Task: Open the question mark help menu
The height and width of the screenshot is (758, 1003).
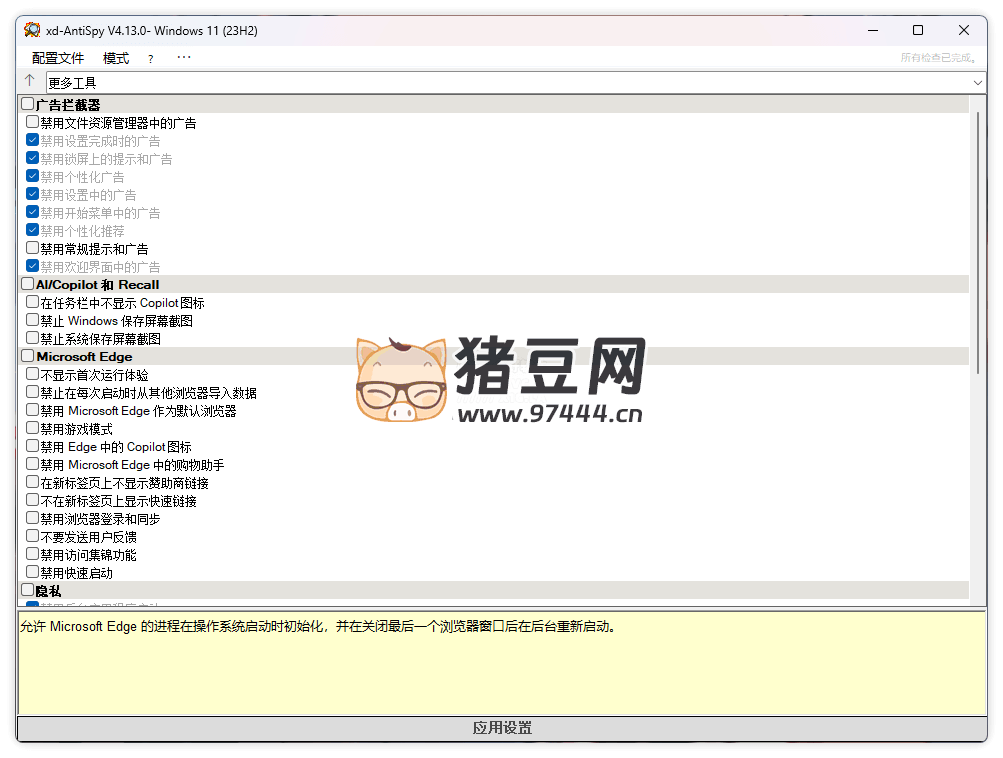Action: point(151,59)
